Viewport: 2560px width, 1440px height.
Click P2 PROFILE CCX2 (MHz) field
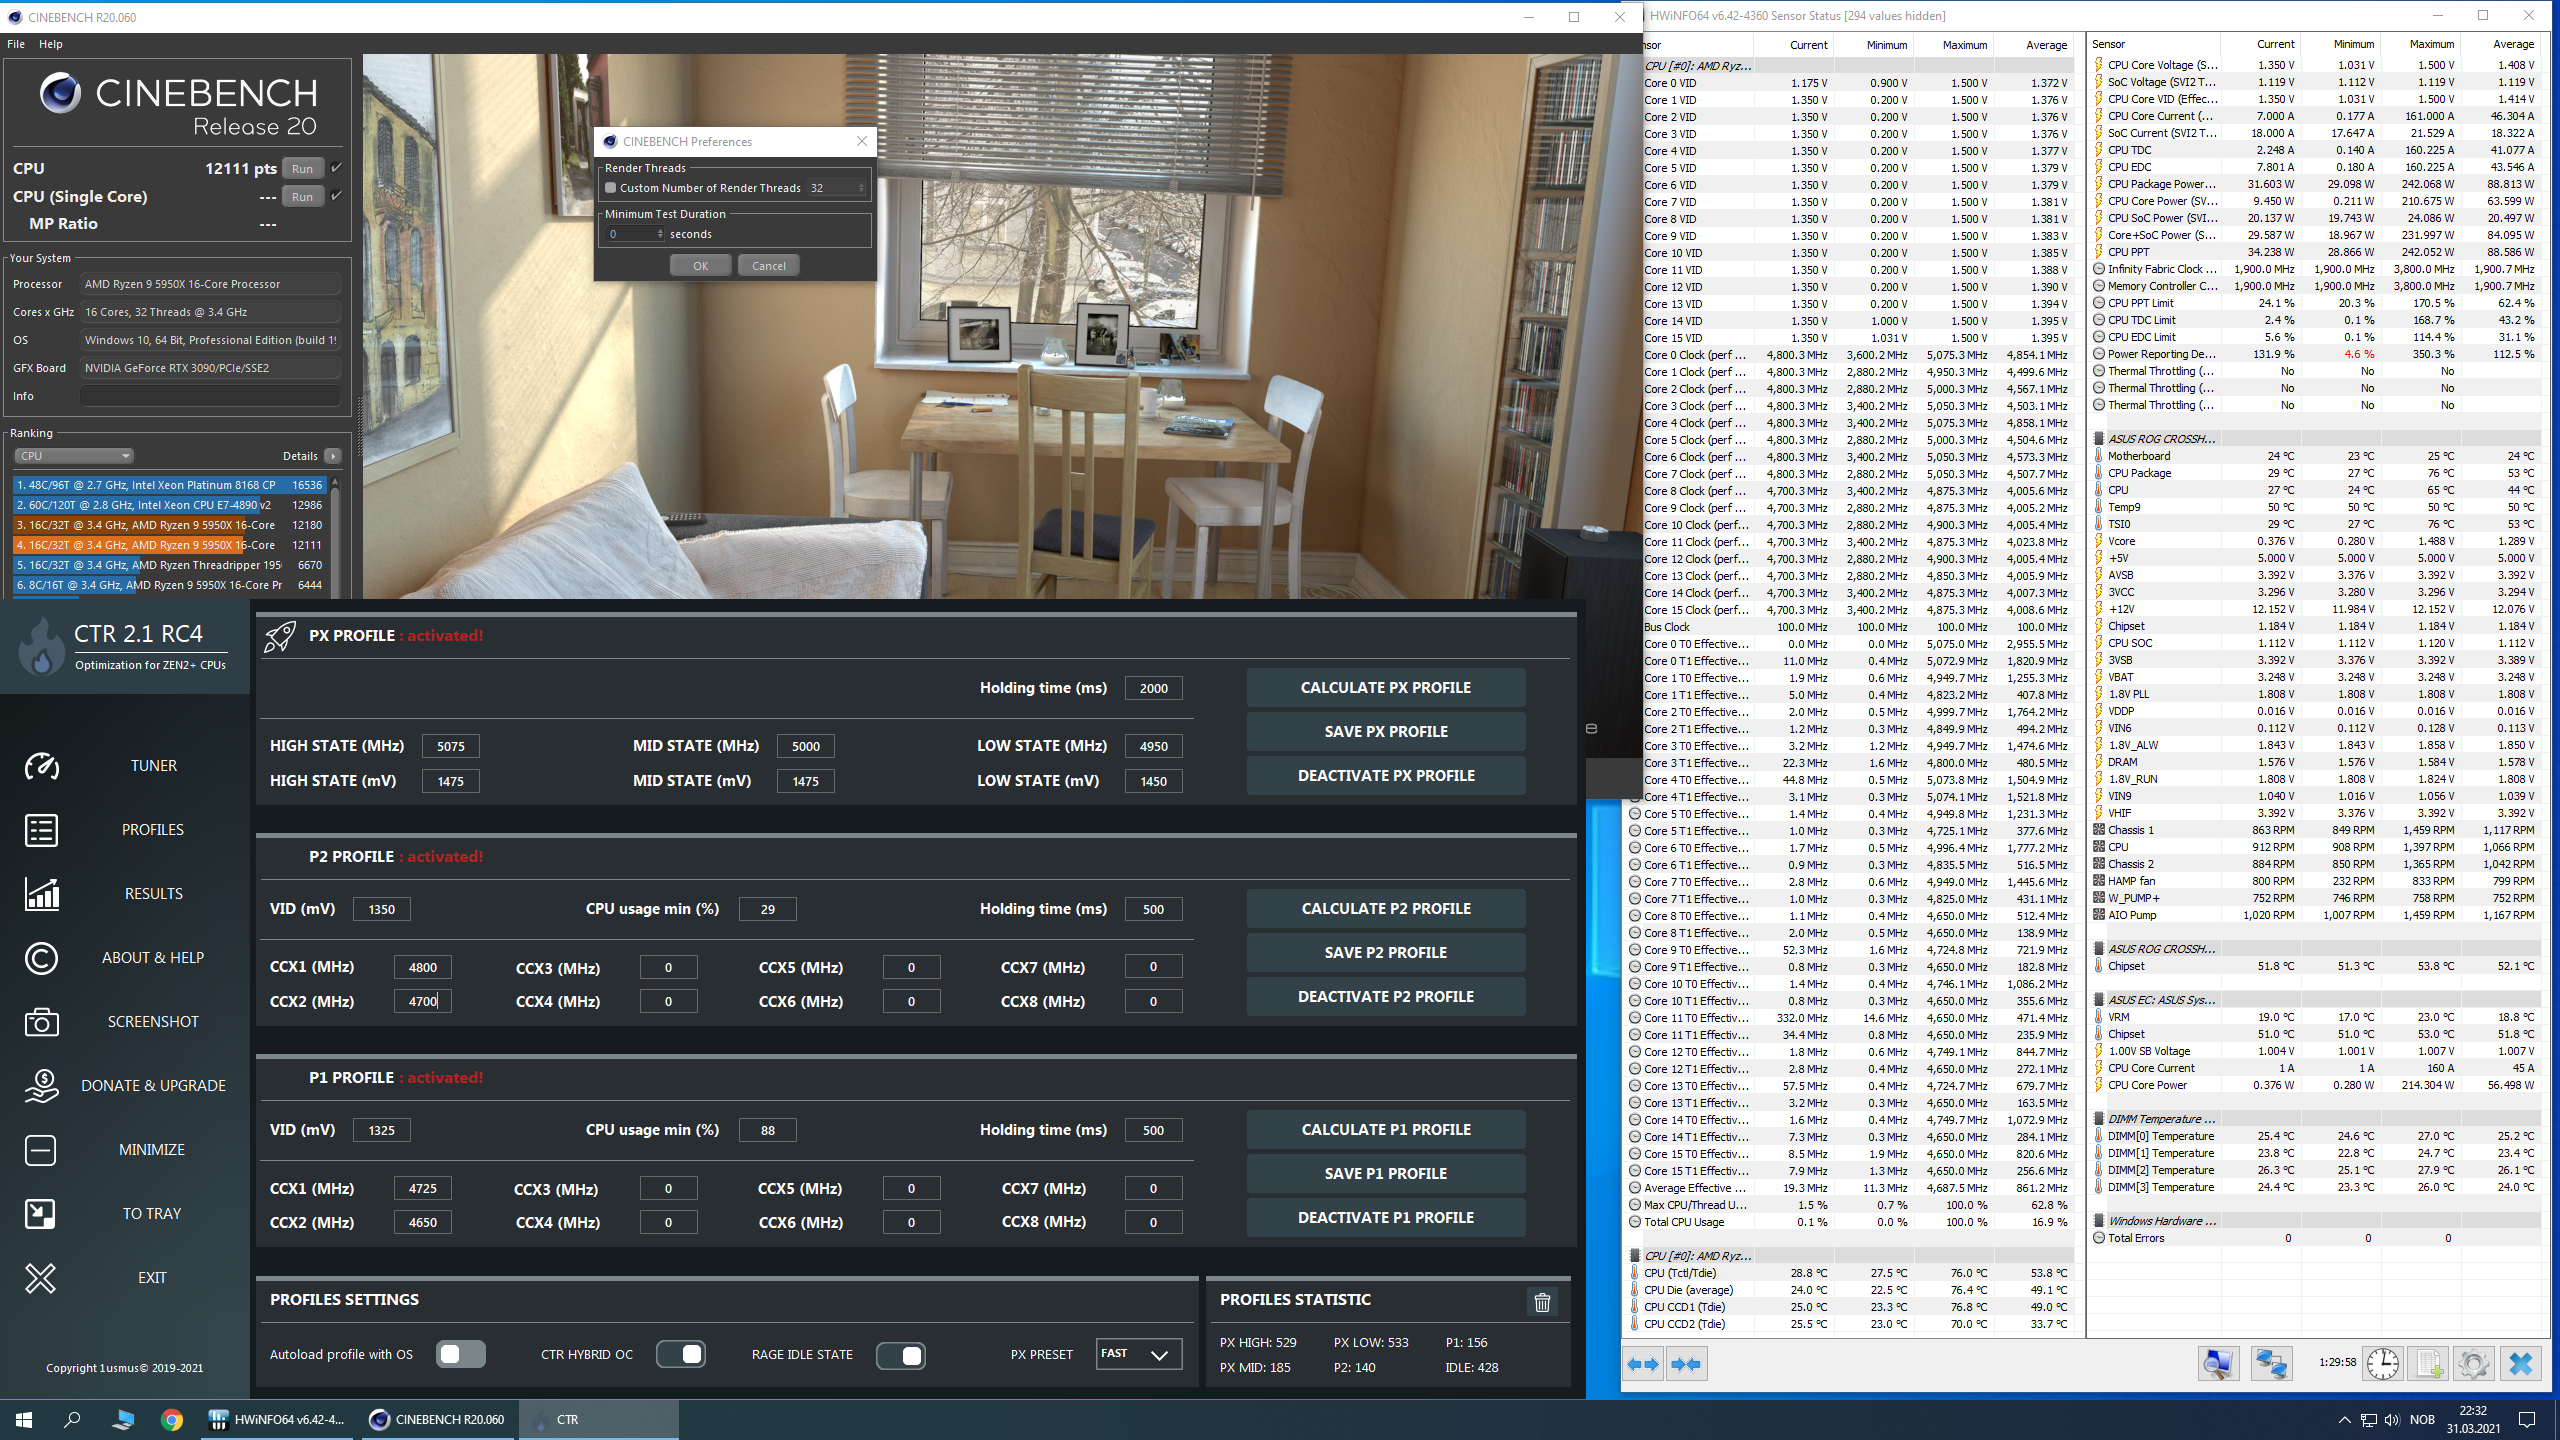pos(423,1001)
